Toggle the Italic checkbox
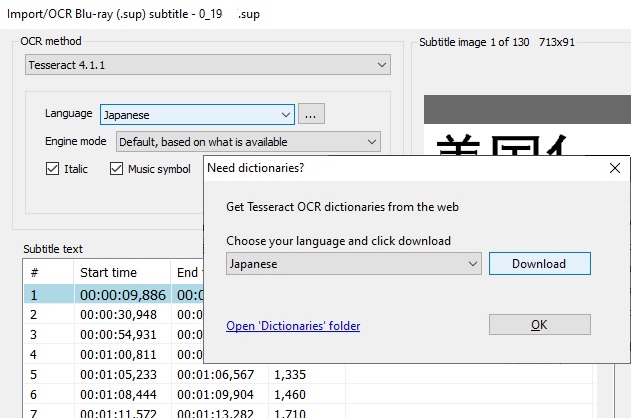 coord(53,169)
